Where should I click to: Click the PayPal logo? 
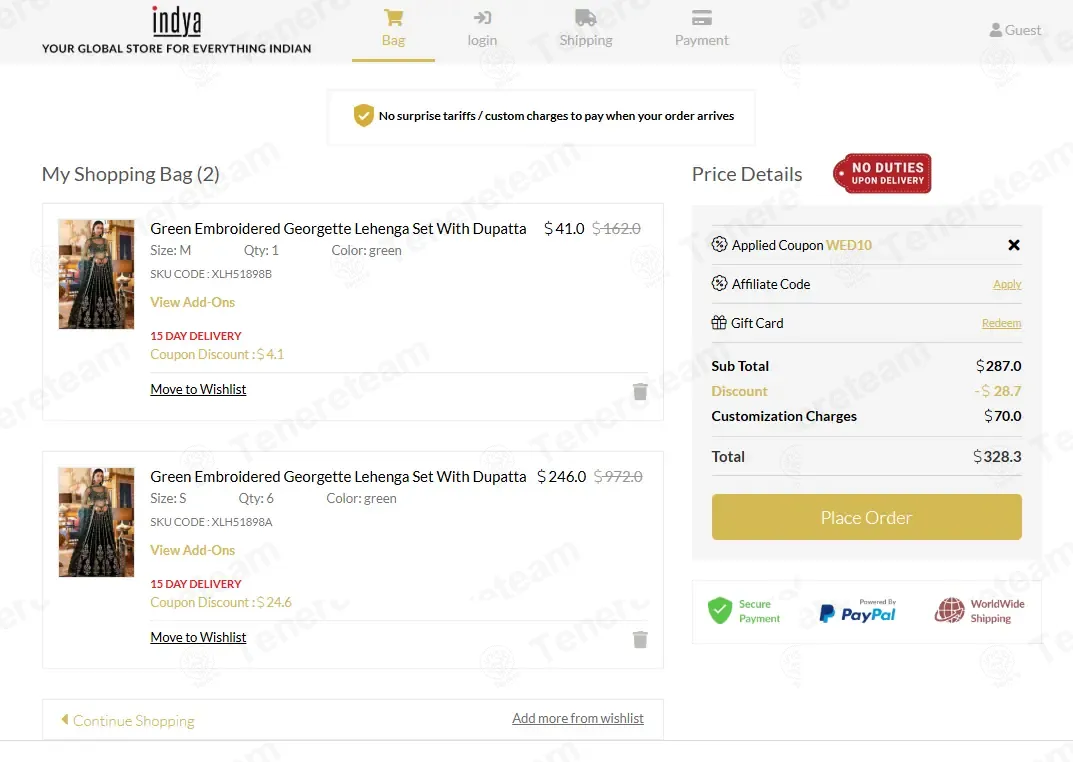[857, 611]
